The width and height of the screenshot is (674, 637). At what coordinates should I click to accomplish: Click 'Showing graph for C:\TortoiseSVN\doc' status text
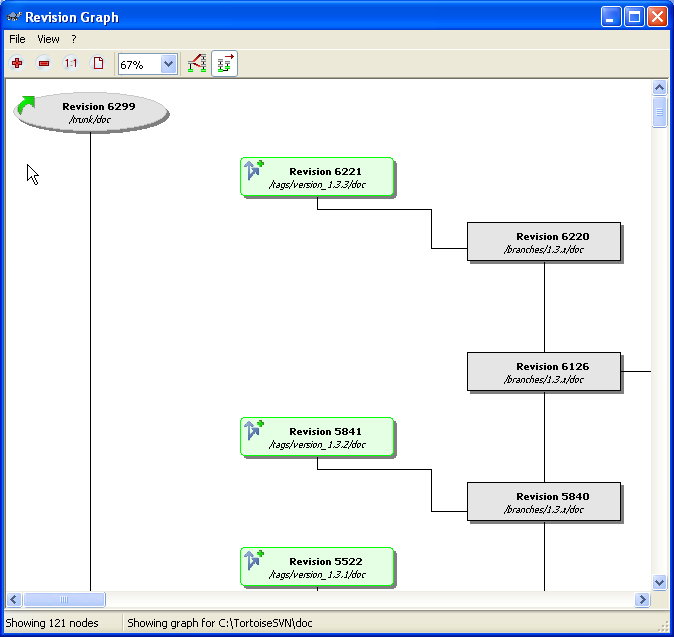[x=220, y=623]
